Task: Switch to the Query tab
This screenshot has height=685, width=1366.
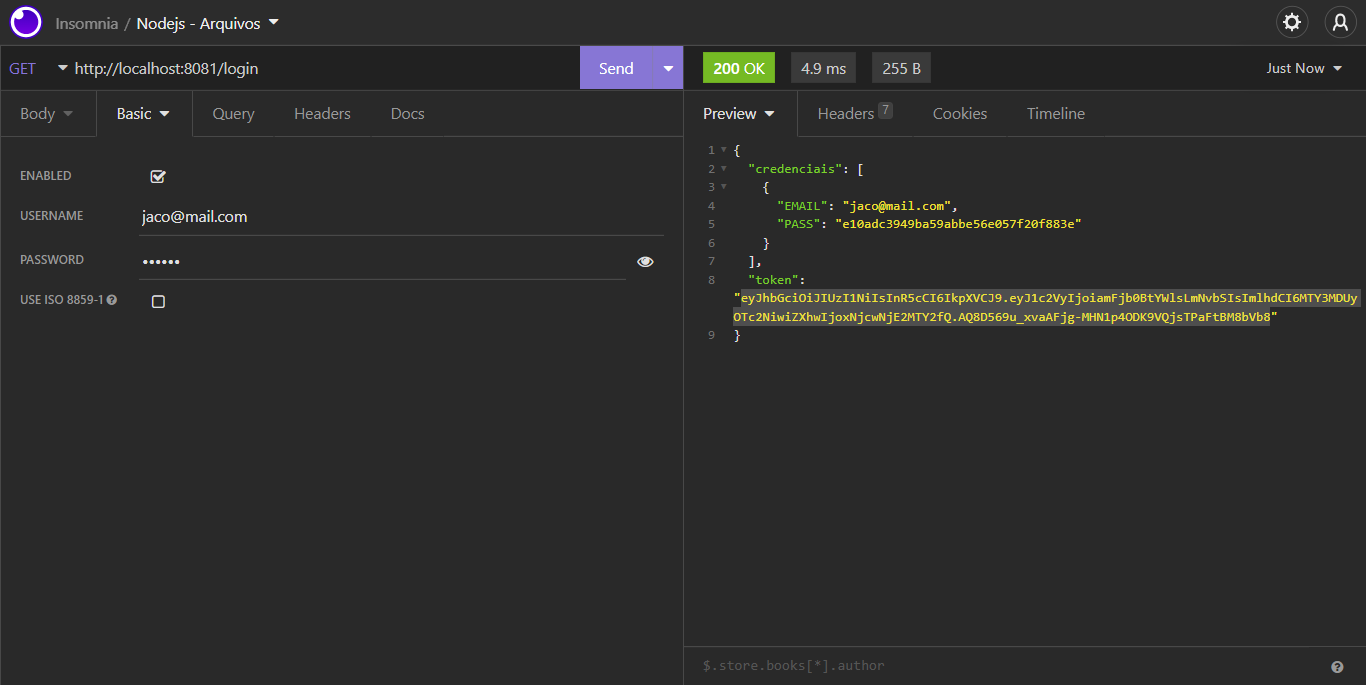Action: click(x=233, y=113)
